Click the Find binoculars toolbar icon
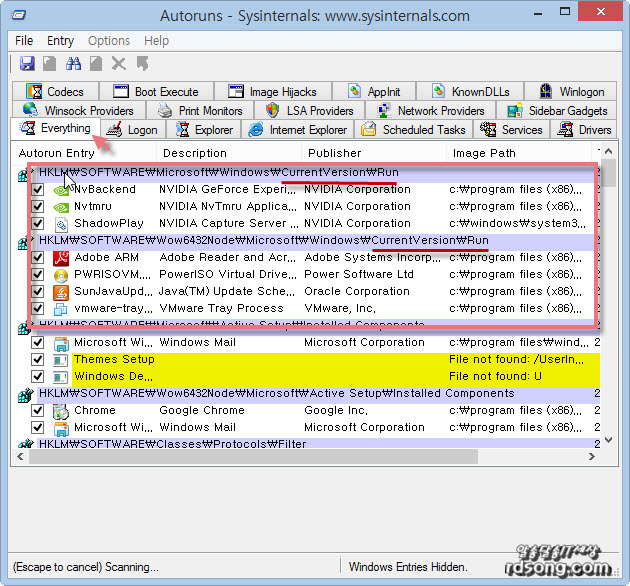 pos(73,64)
